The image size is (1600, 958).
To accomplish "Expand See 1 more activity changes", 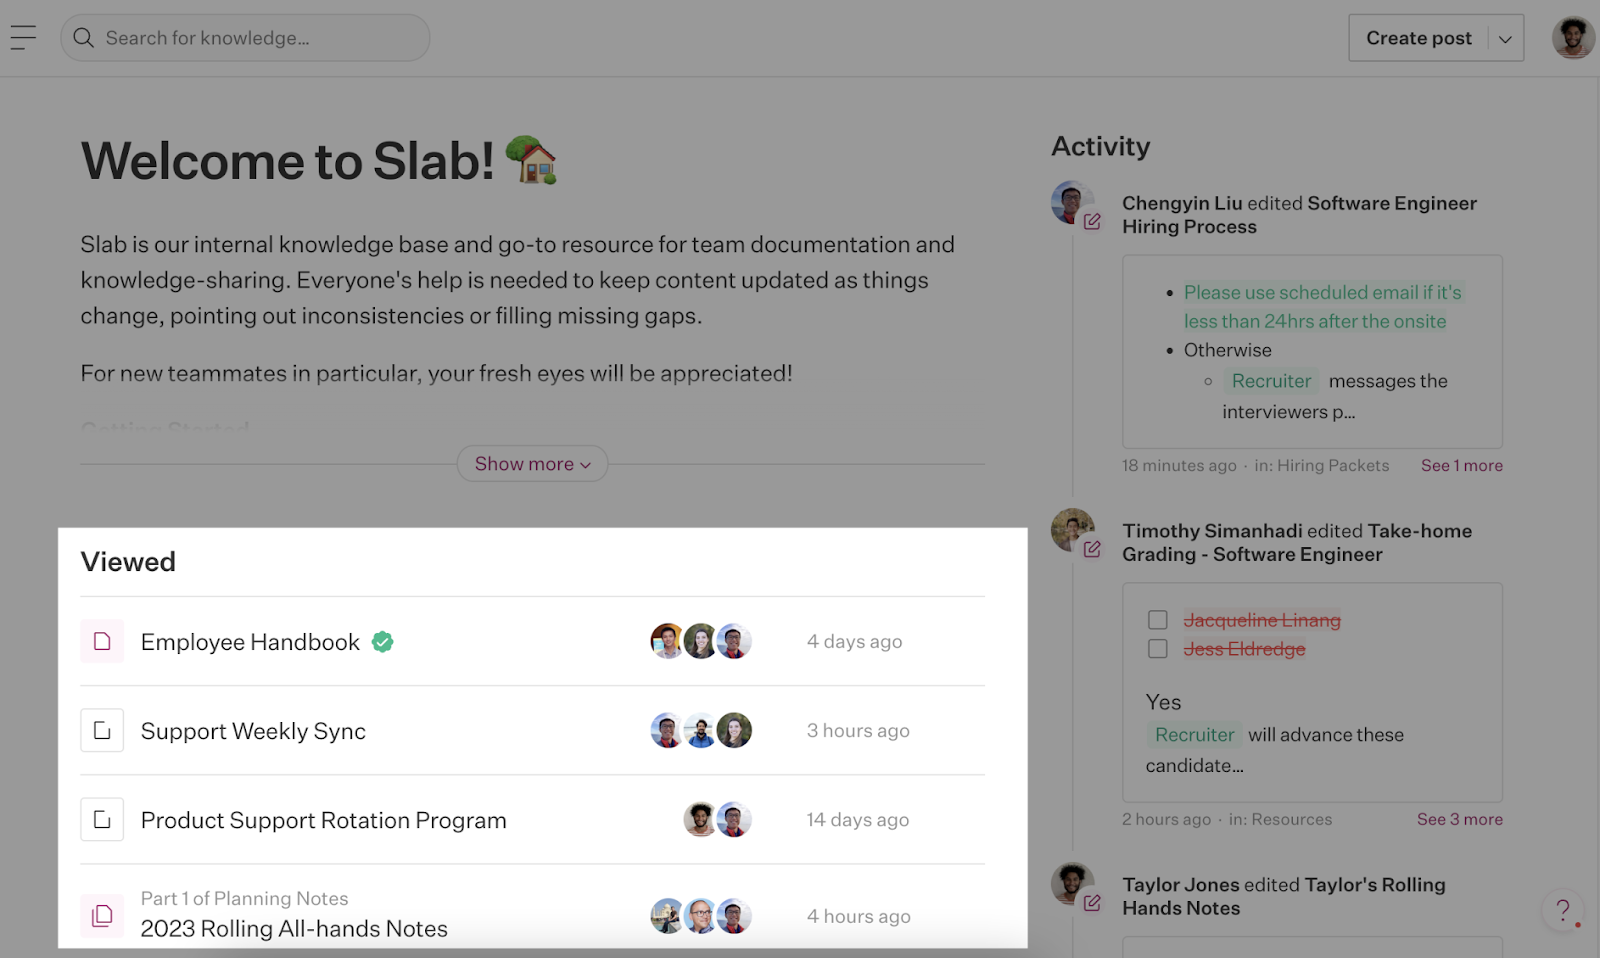I will pos(1461,466).
